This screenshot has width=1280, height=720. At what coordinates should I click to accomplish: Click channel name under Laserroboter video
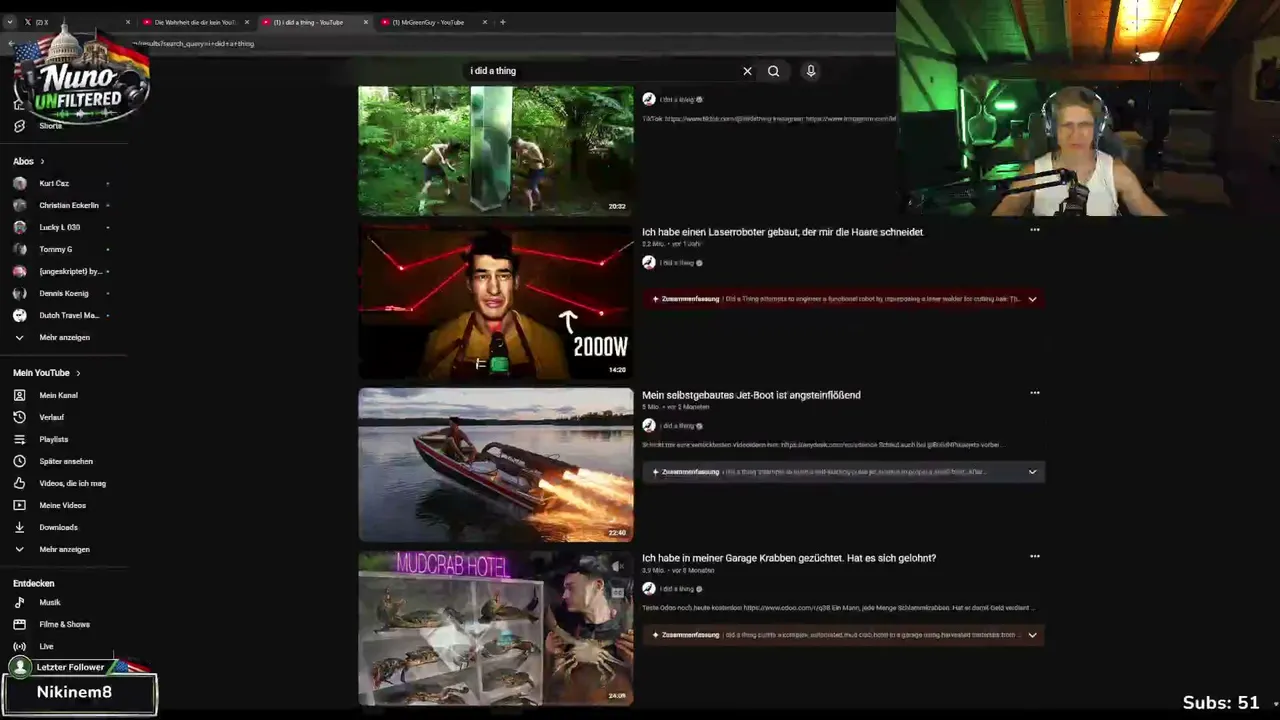(x=677, y=263)
